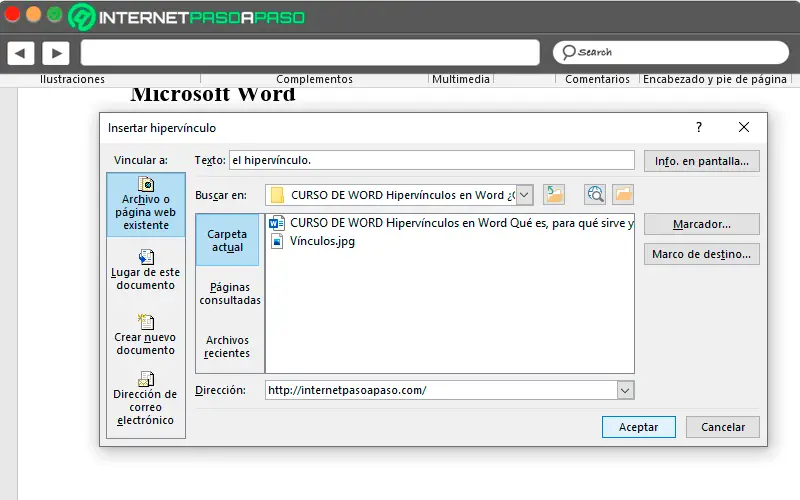Image resolution: width=800 pixels, height=500 pixels.
Task: Click the Comentarios ribbon group label
Action: tap(597, 79)
